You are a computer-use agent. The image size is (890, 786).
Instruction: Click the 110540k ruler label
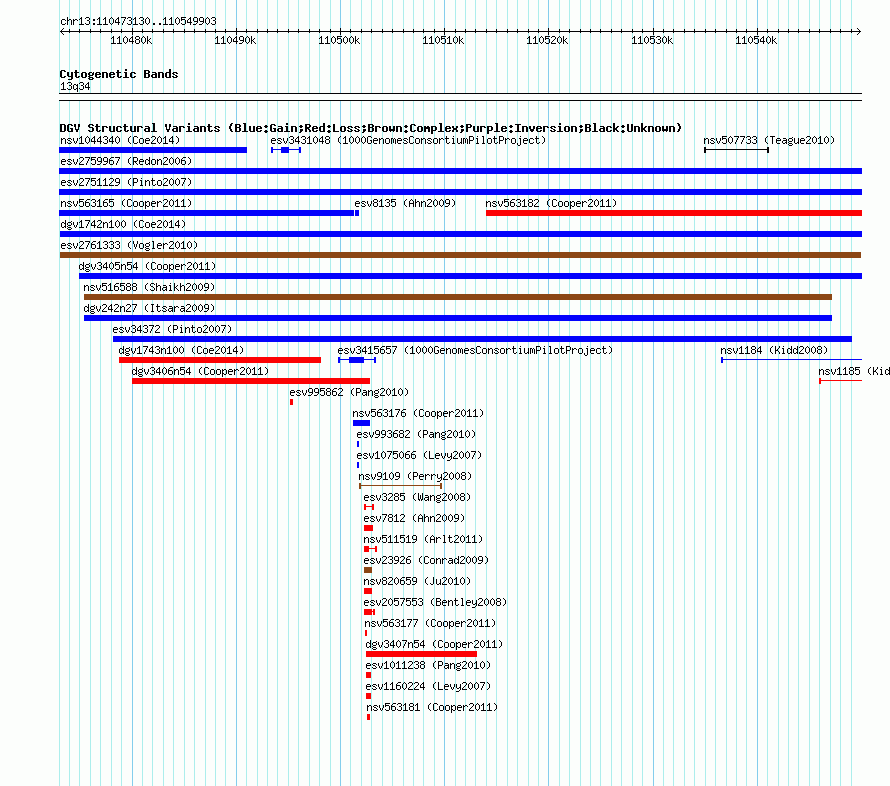pyautogui.click(x=756, y=40)
